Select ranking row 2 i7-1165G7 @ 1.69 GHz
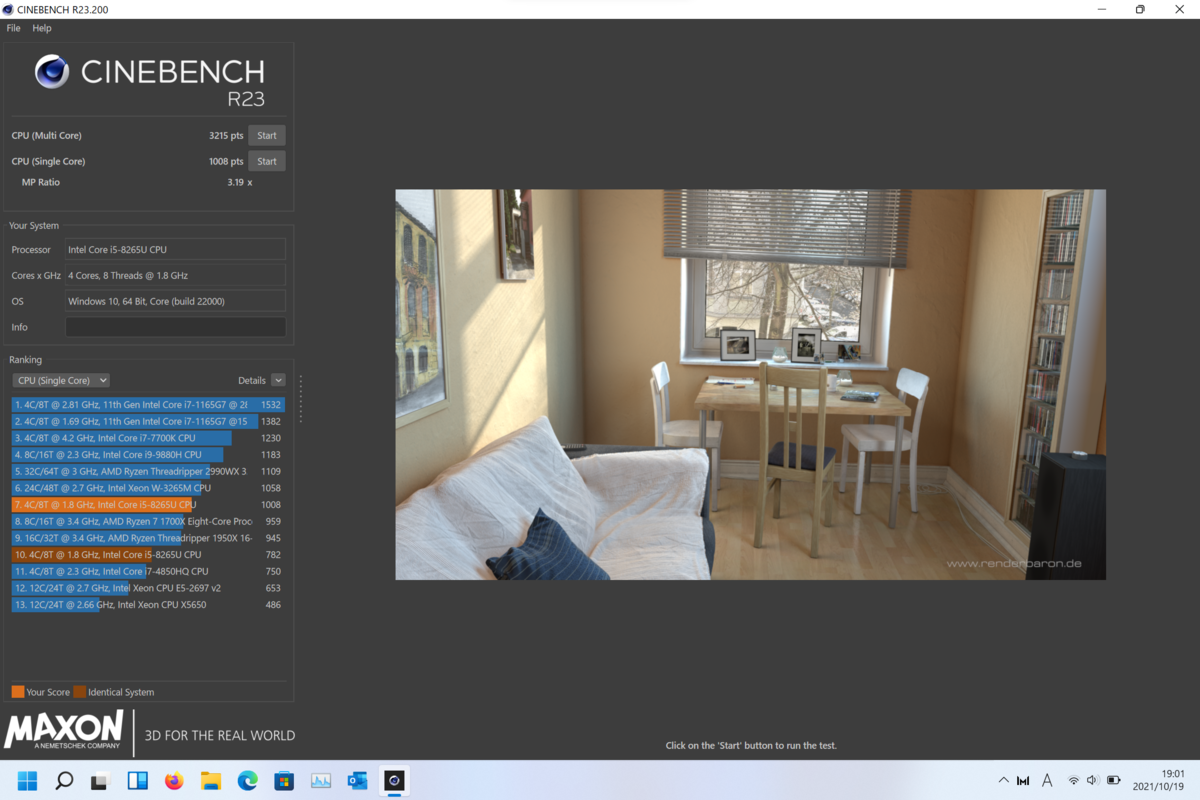 tap(148, 422)
